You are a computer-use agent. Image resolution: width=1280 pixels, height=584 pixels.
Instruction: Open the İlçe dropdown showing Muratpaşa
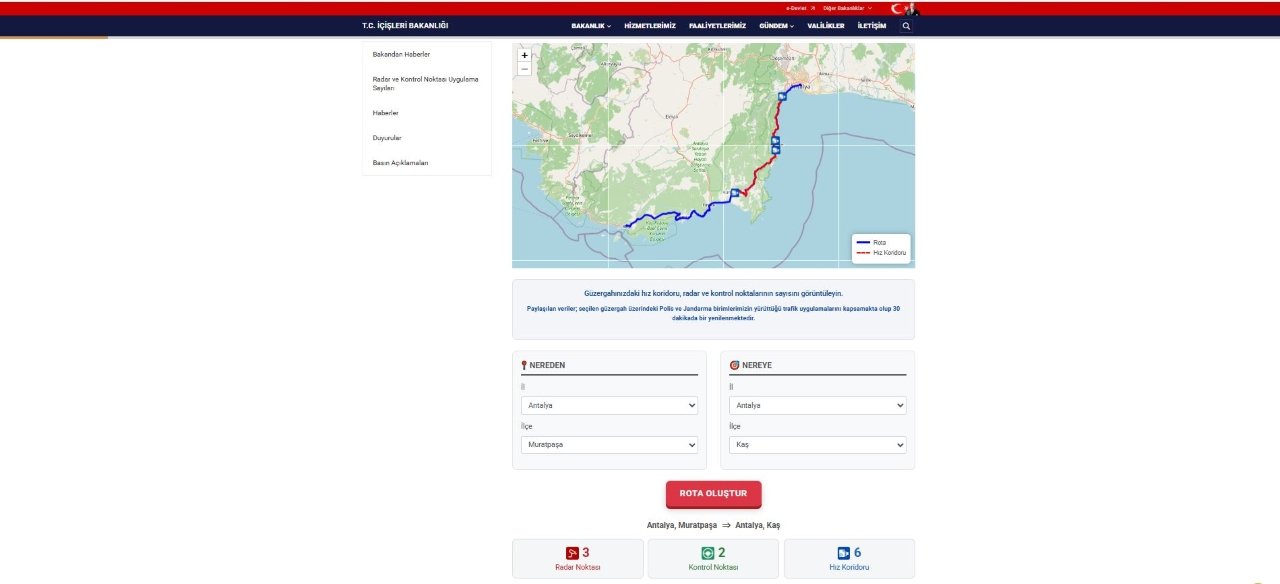[609, 444]
